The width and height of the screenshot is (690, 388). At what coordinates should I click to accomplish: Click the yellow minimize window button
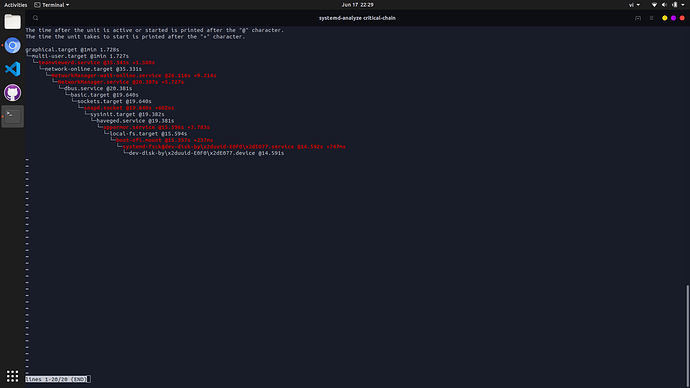point(664,18)
